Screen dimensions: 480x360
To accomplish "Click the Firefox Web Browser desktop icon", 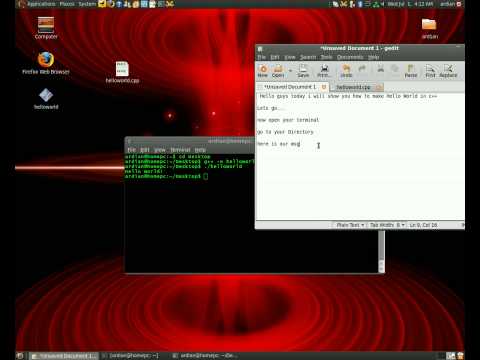I will 46,63.
